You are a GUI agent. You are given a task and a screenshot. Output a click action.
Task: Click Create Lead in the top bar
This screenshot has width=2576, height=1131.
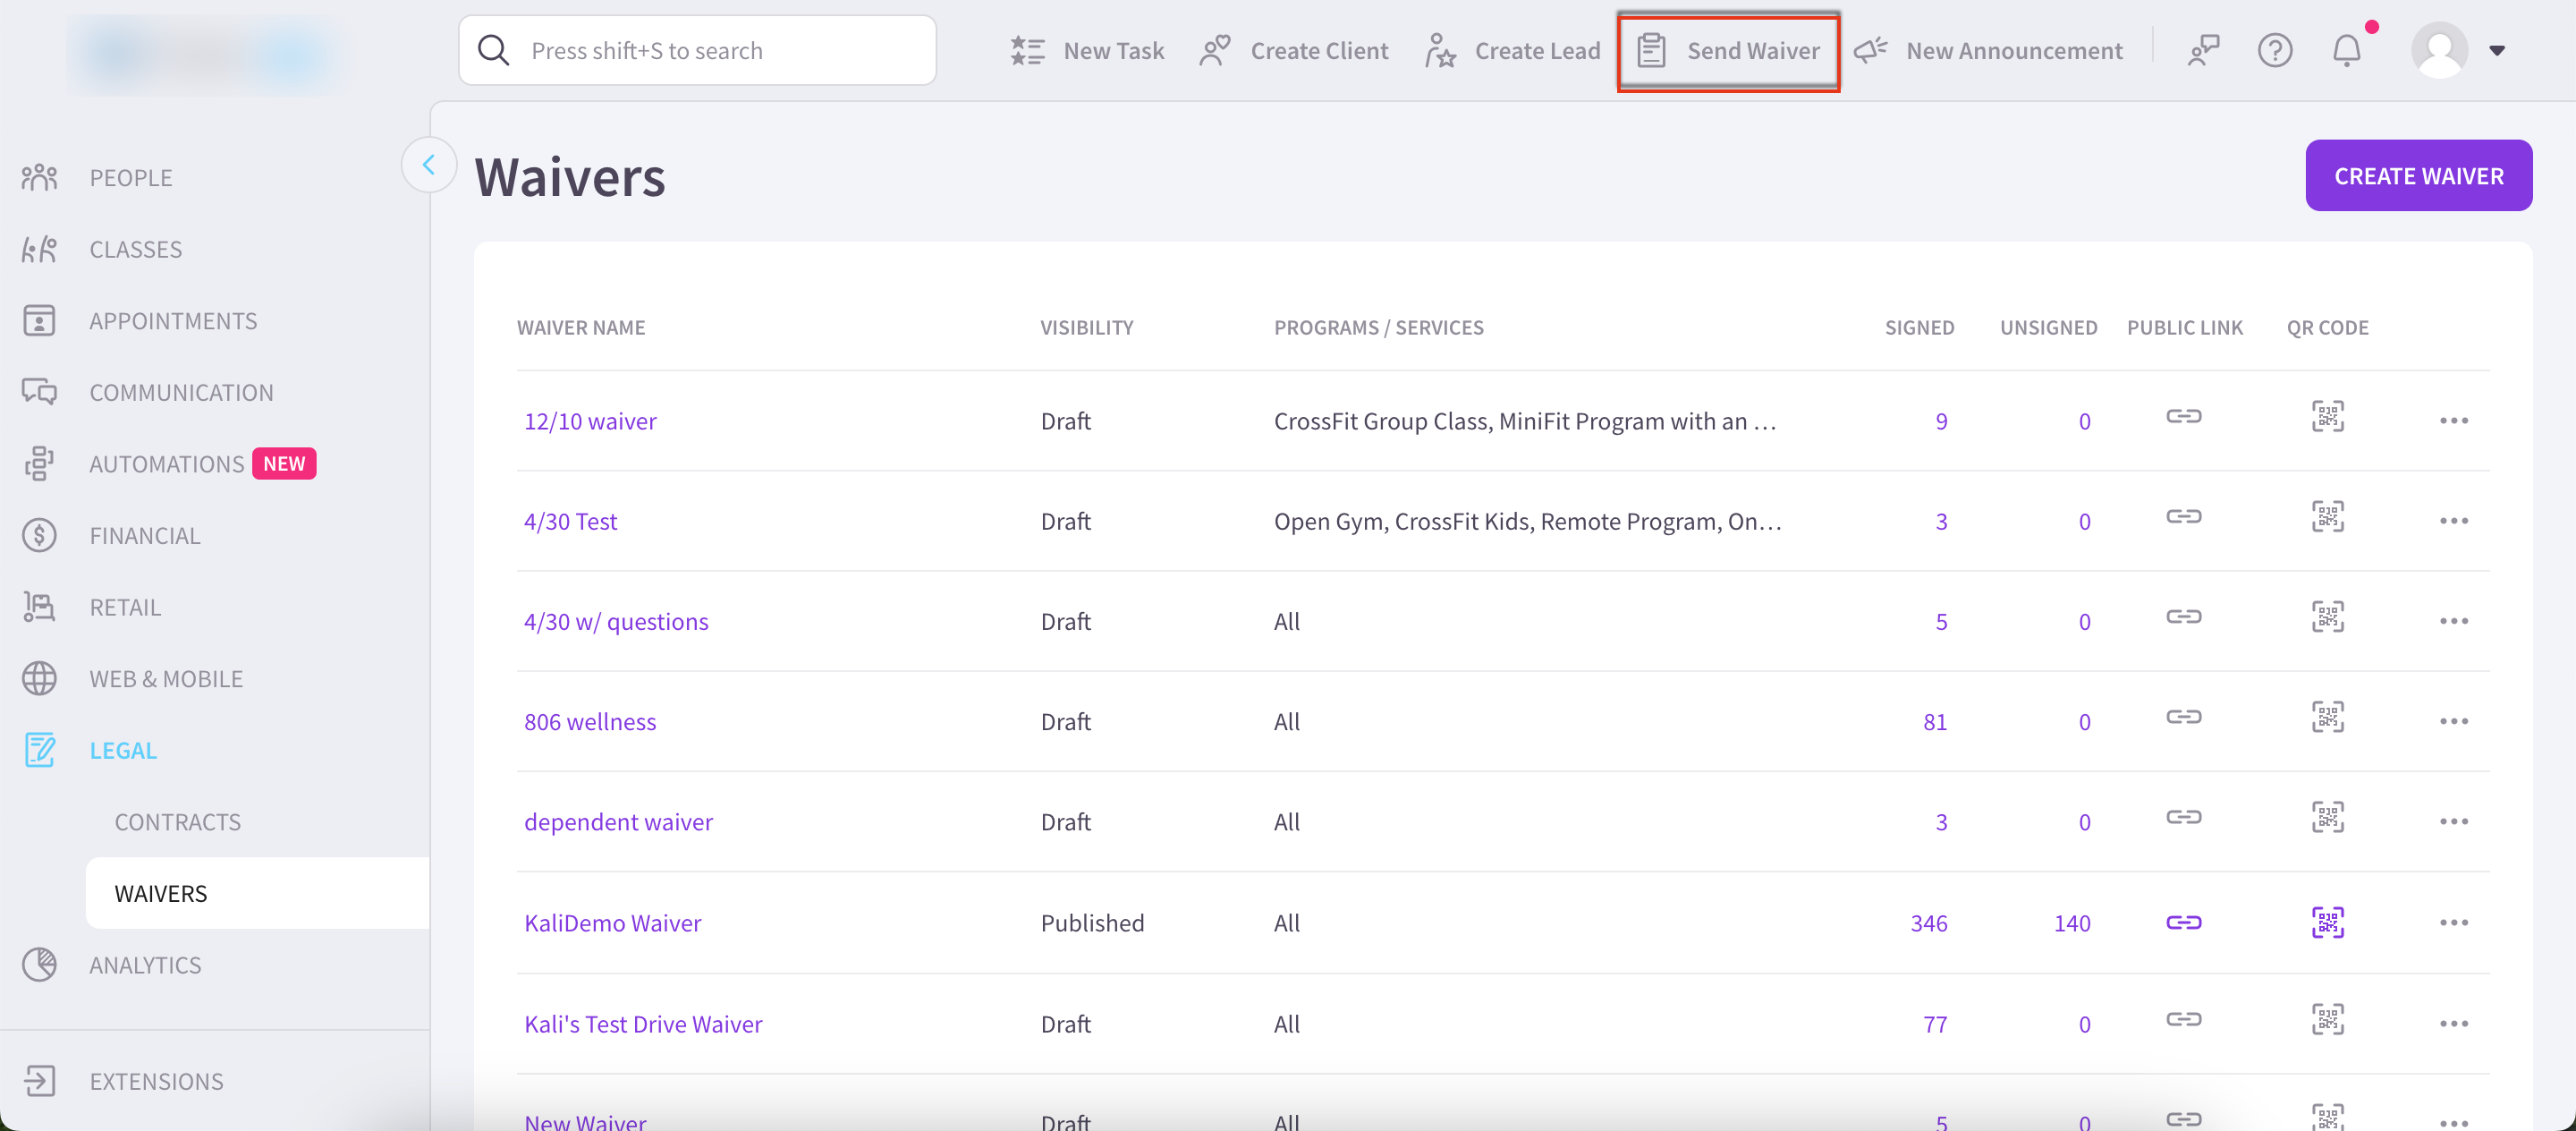point(1512,51)
